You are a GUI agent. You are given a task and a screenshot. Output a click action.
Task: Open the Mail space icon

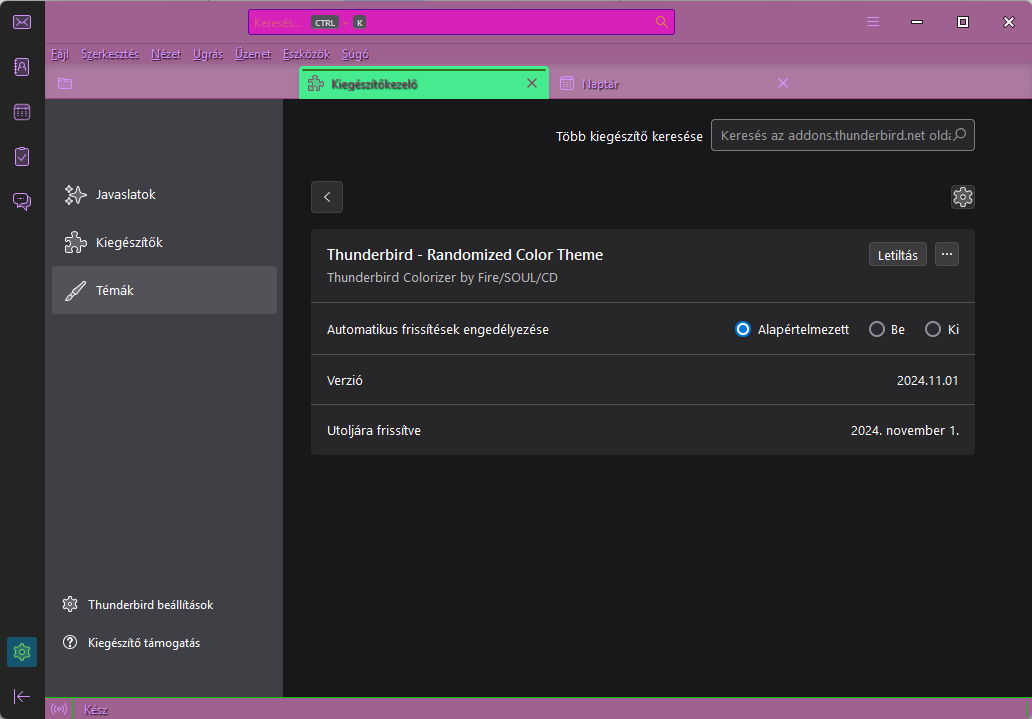pyautogui.click(x=22, y=22)
